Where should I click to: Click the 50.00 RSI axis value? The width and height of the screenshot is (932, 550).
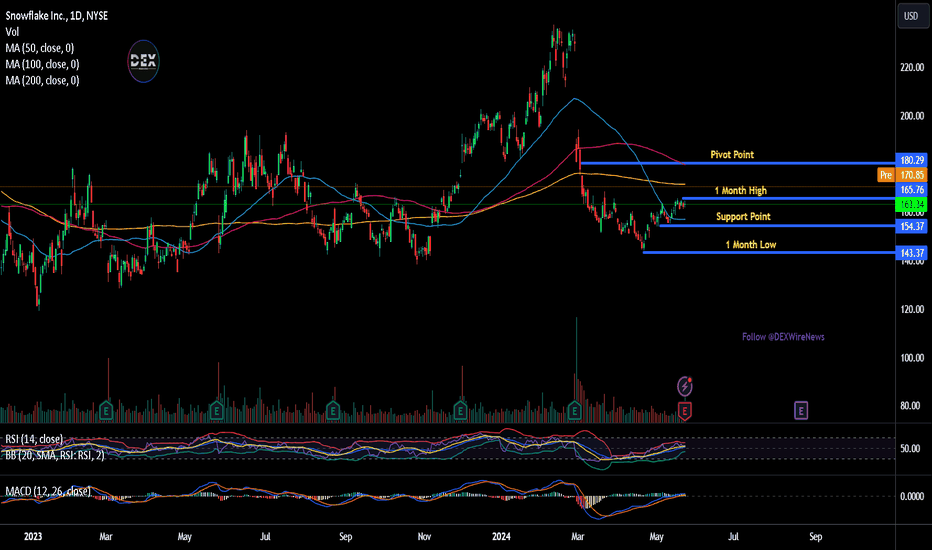coord(910,448)
